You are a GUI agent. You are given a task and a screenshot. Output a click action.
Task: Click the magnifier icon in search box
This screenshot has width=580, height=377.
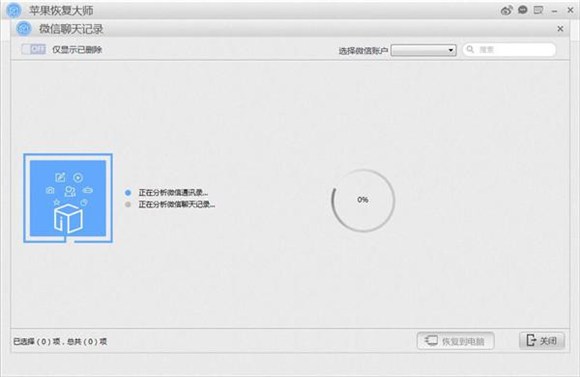tap(470, 49)
